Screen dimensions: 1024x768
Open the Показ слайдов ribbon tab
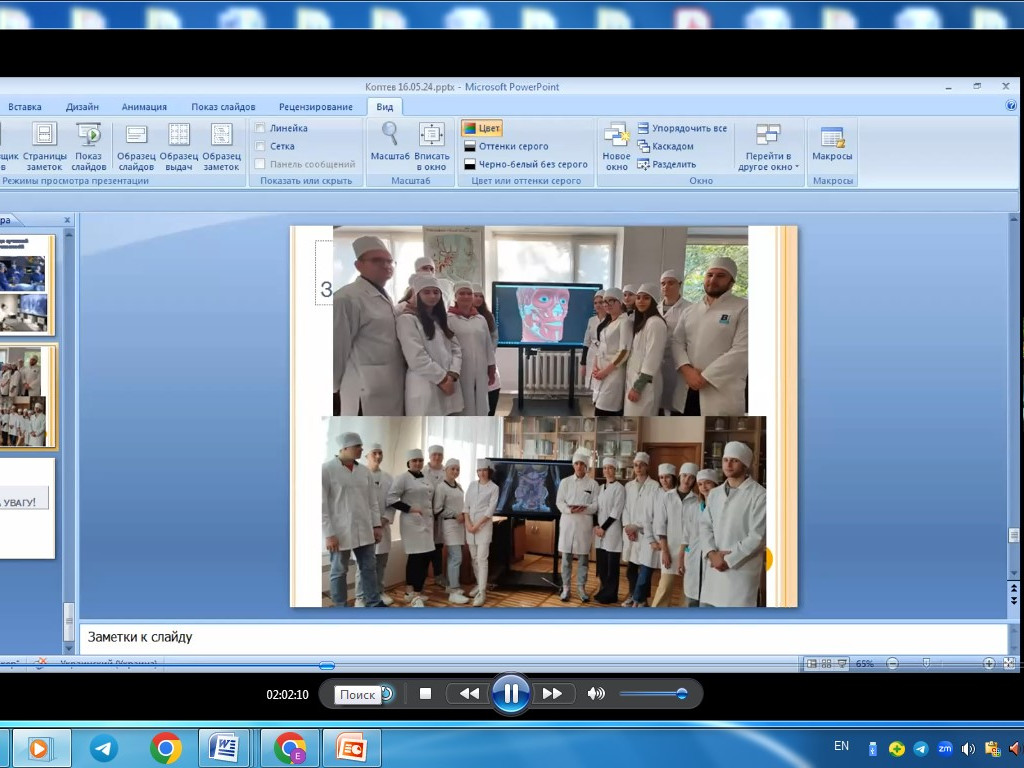click(223, 106)
